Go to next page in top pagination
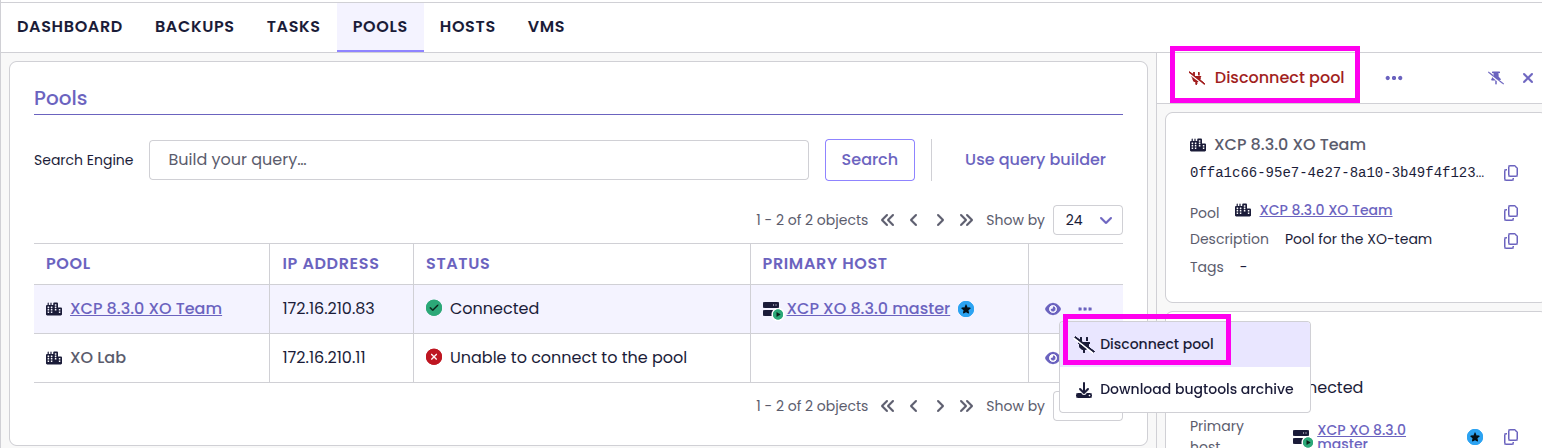Viewport: 1542px width, 448px height. pyautogui.click(x=940, y=220)
